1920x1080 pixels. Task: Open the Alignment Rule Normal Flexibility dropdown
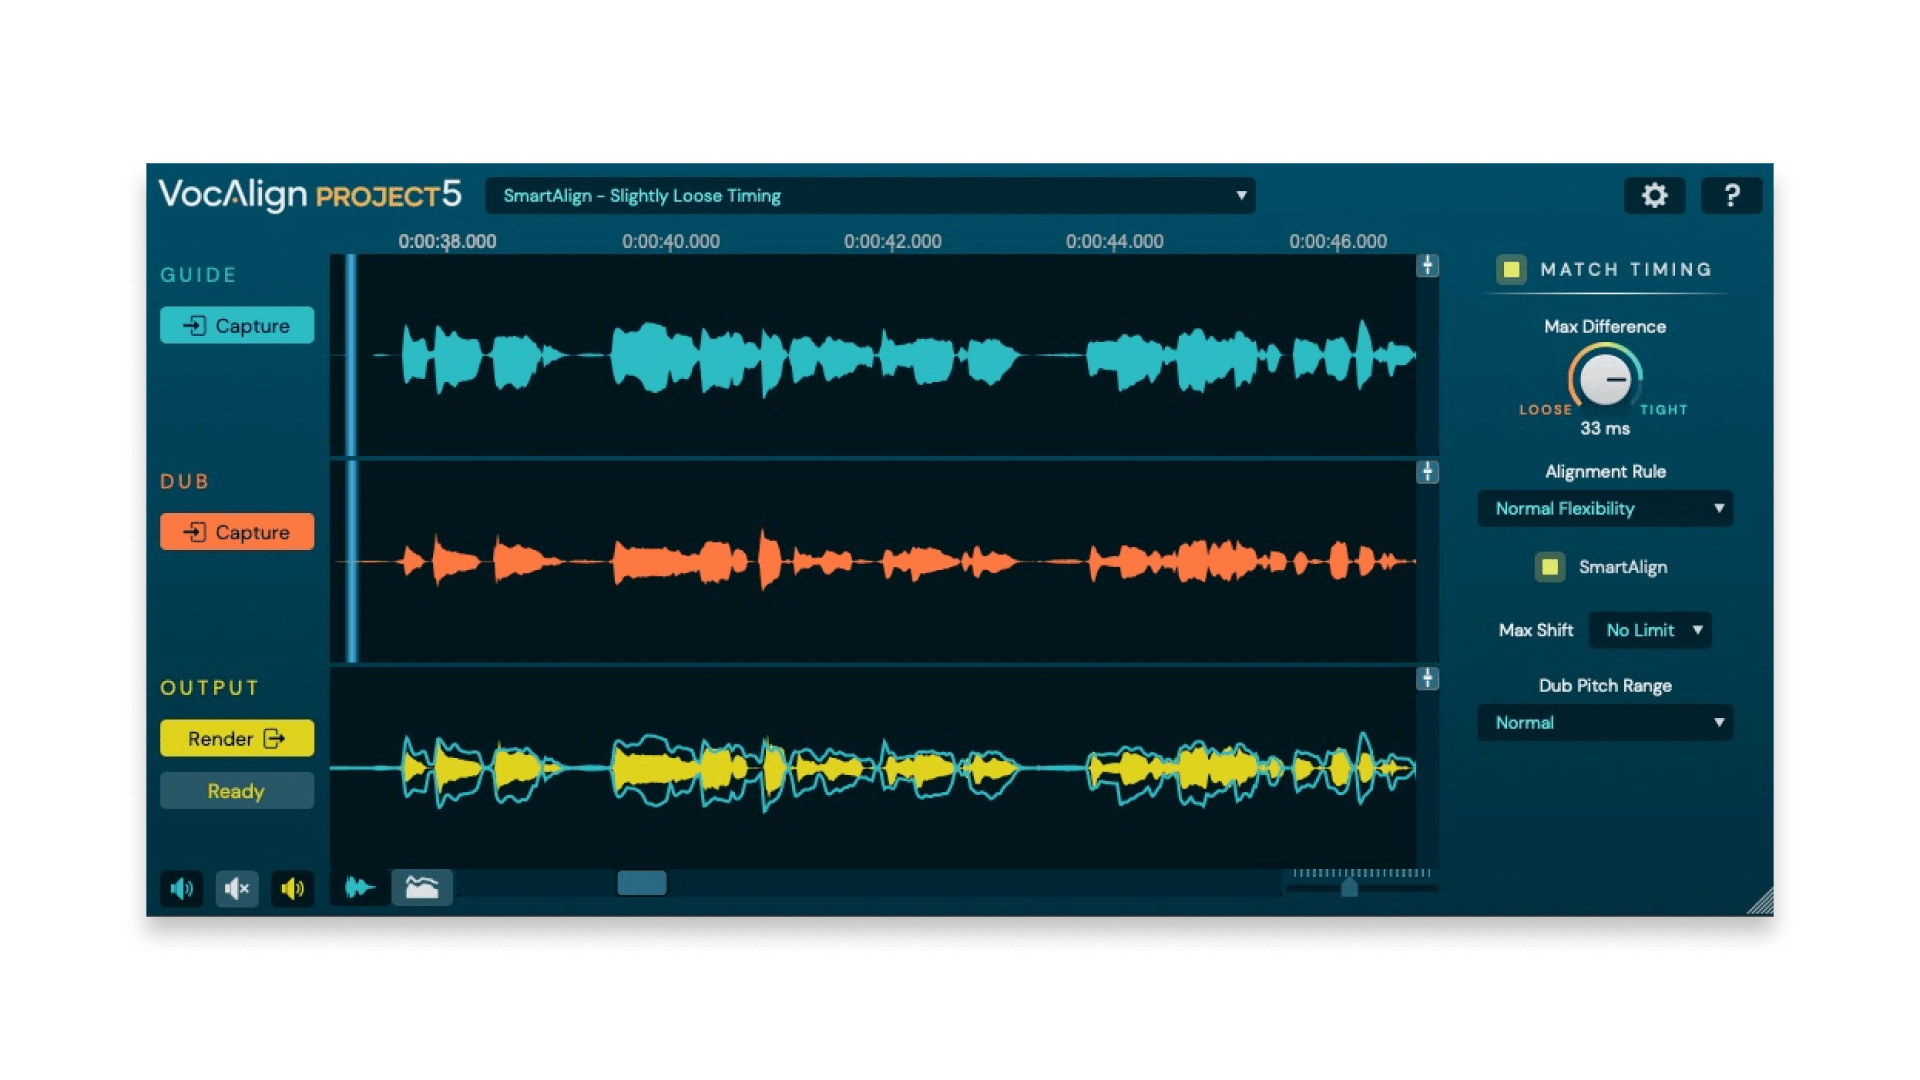point(1604,508)
